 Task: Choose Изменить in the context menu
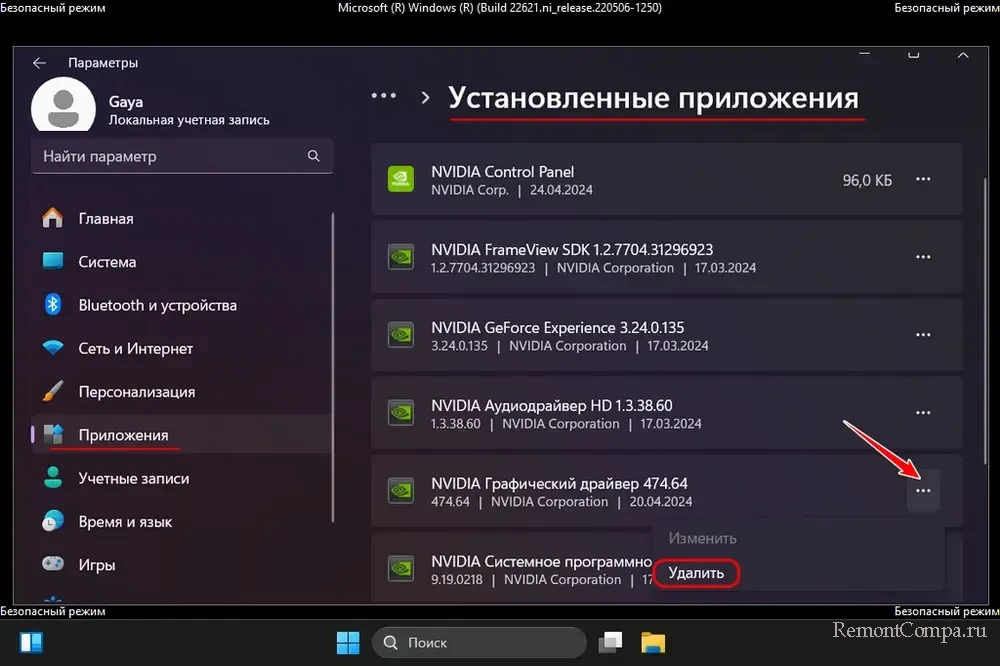click(x=702, y=538)
